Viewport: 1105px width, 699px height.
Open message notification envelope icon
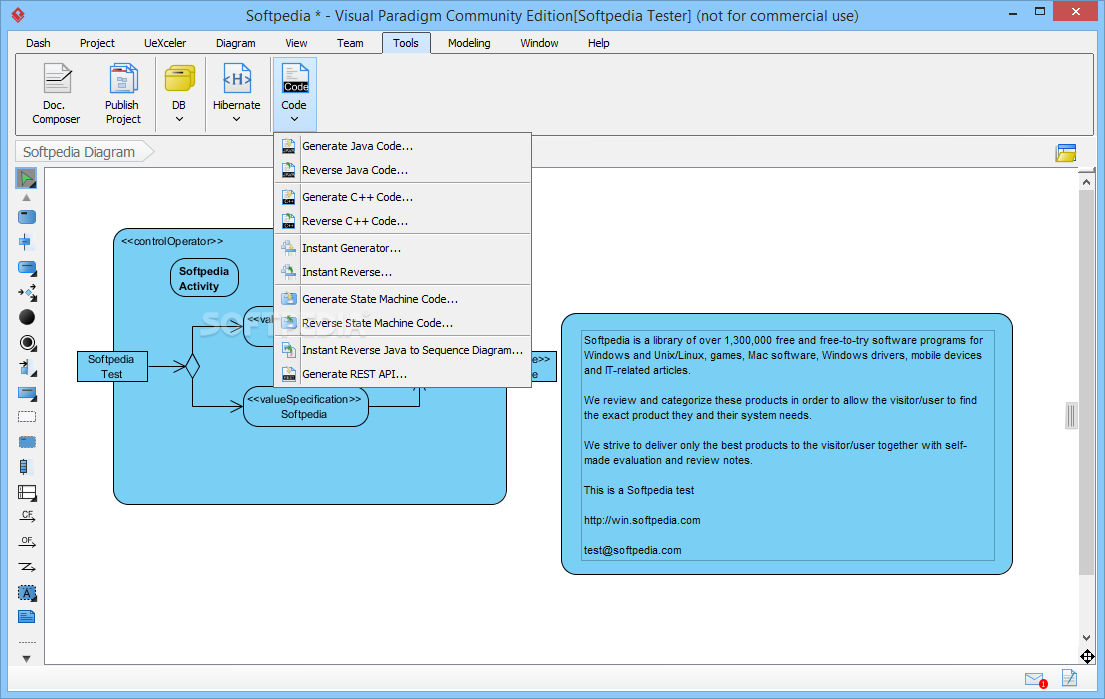click(1035, 679)
